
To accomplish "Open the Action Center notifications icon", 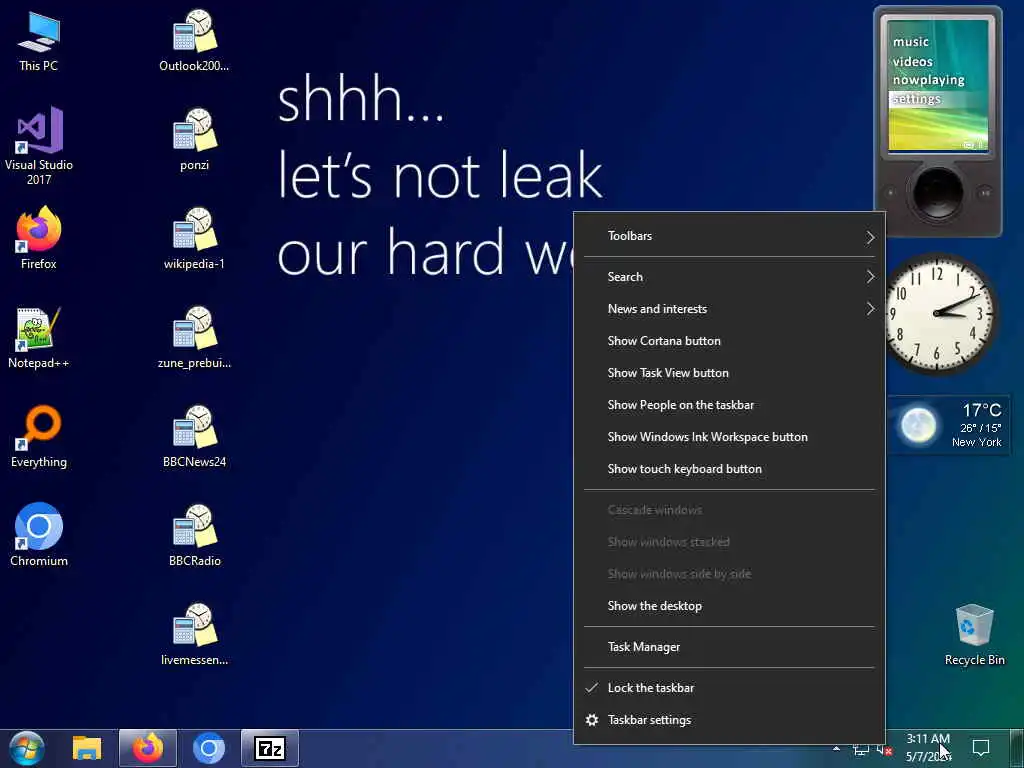I will tap(981, 748).
